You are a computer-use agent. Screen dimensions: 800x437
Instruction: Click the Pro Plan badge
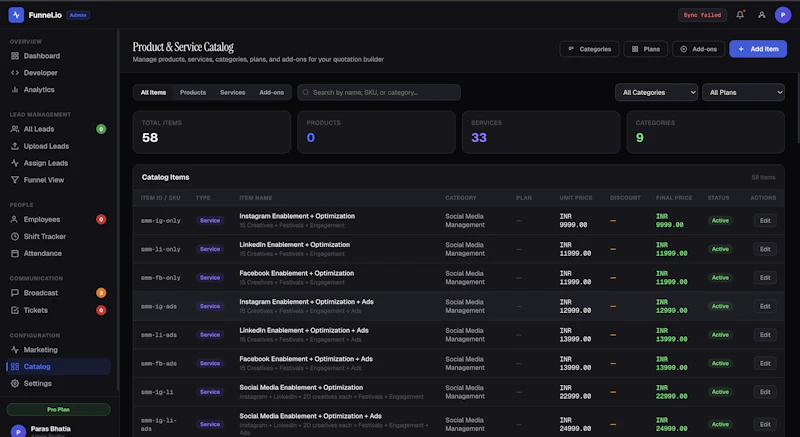pyautogui.click(x=58, y=409)
